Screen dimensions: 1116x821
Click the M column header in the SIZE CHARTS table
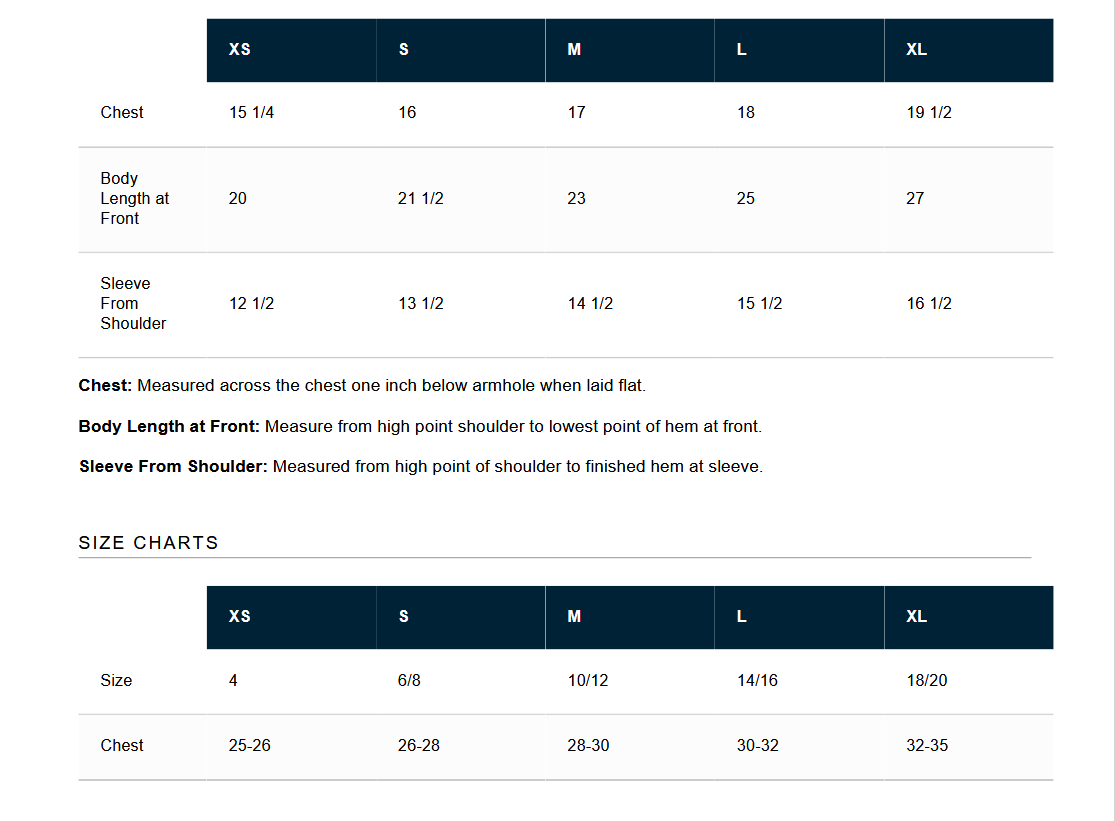pos(574,616)
